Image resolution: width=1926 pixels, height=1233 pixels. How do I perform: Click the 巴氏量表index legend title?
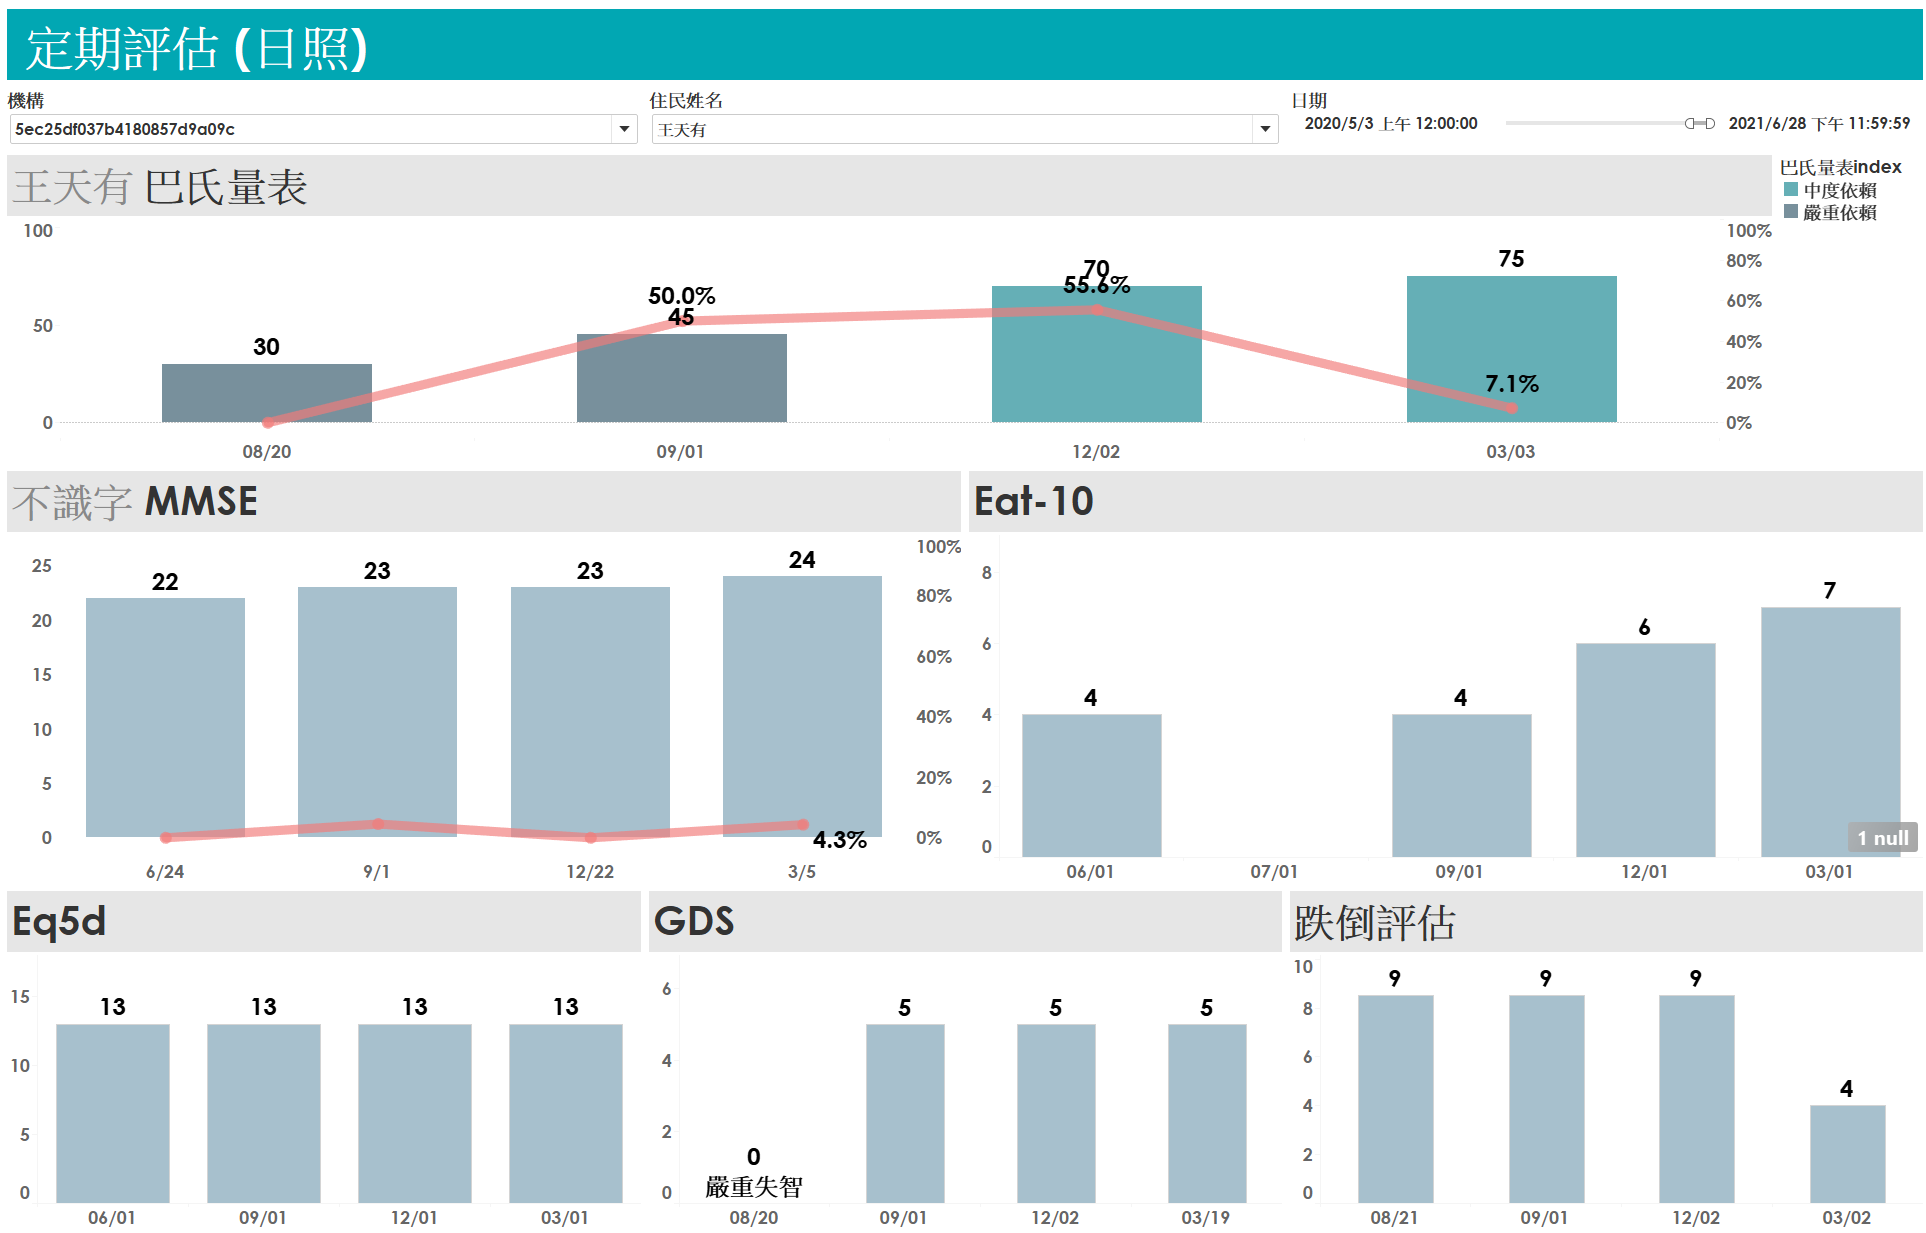(x=1840, y=167)
